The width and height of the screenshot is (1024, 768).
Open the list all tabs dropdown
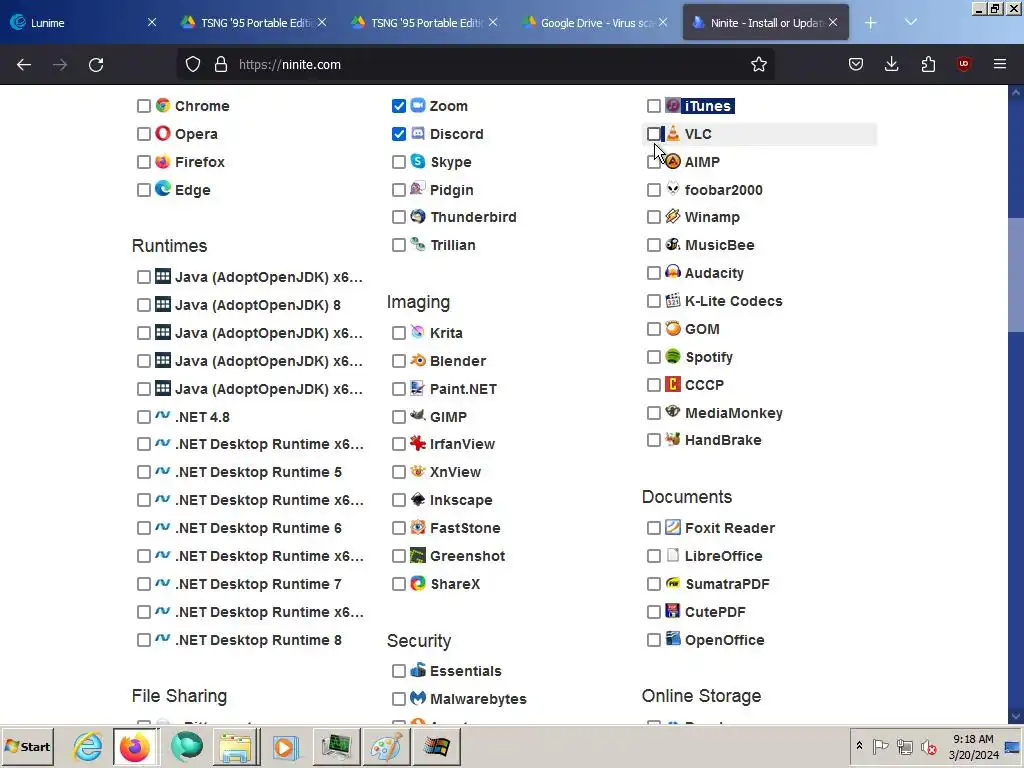tap(910, 22)
